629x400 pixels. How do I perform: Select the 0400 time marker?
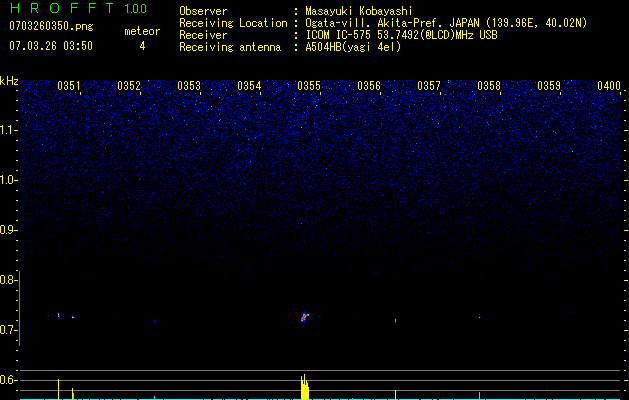609,86
